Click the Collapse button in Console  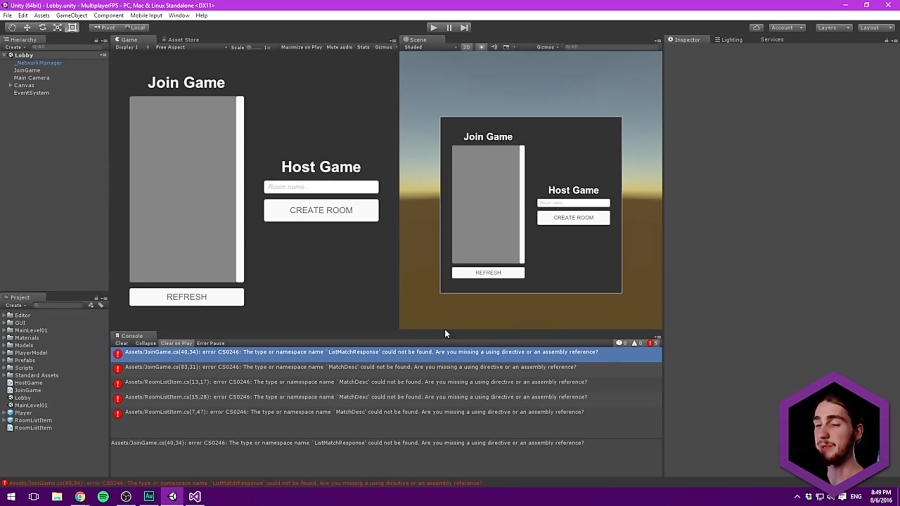coord(146,343)
